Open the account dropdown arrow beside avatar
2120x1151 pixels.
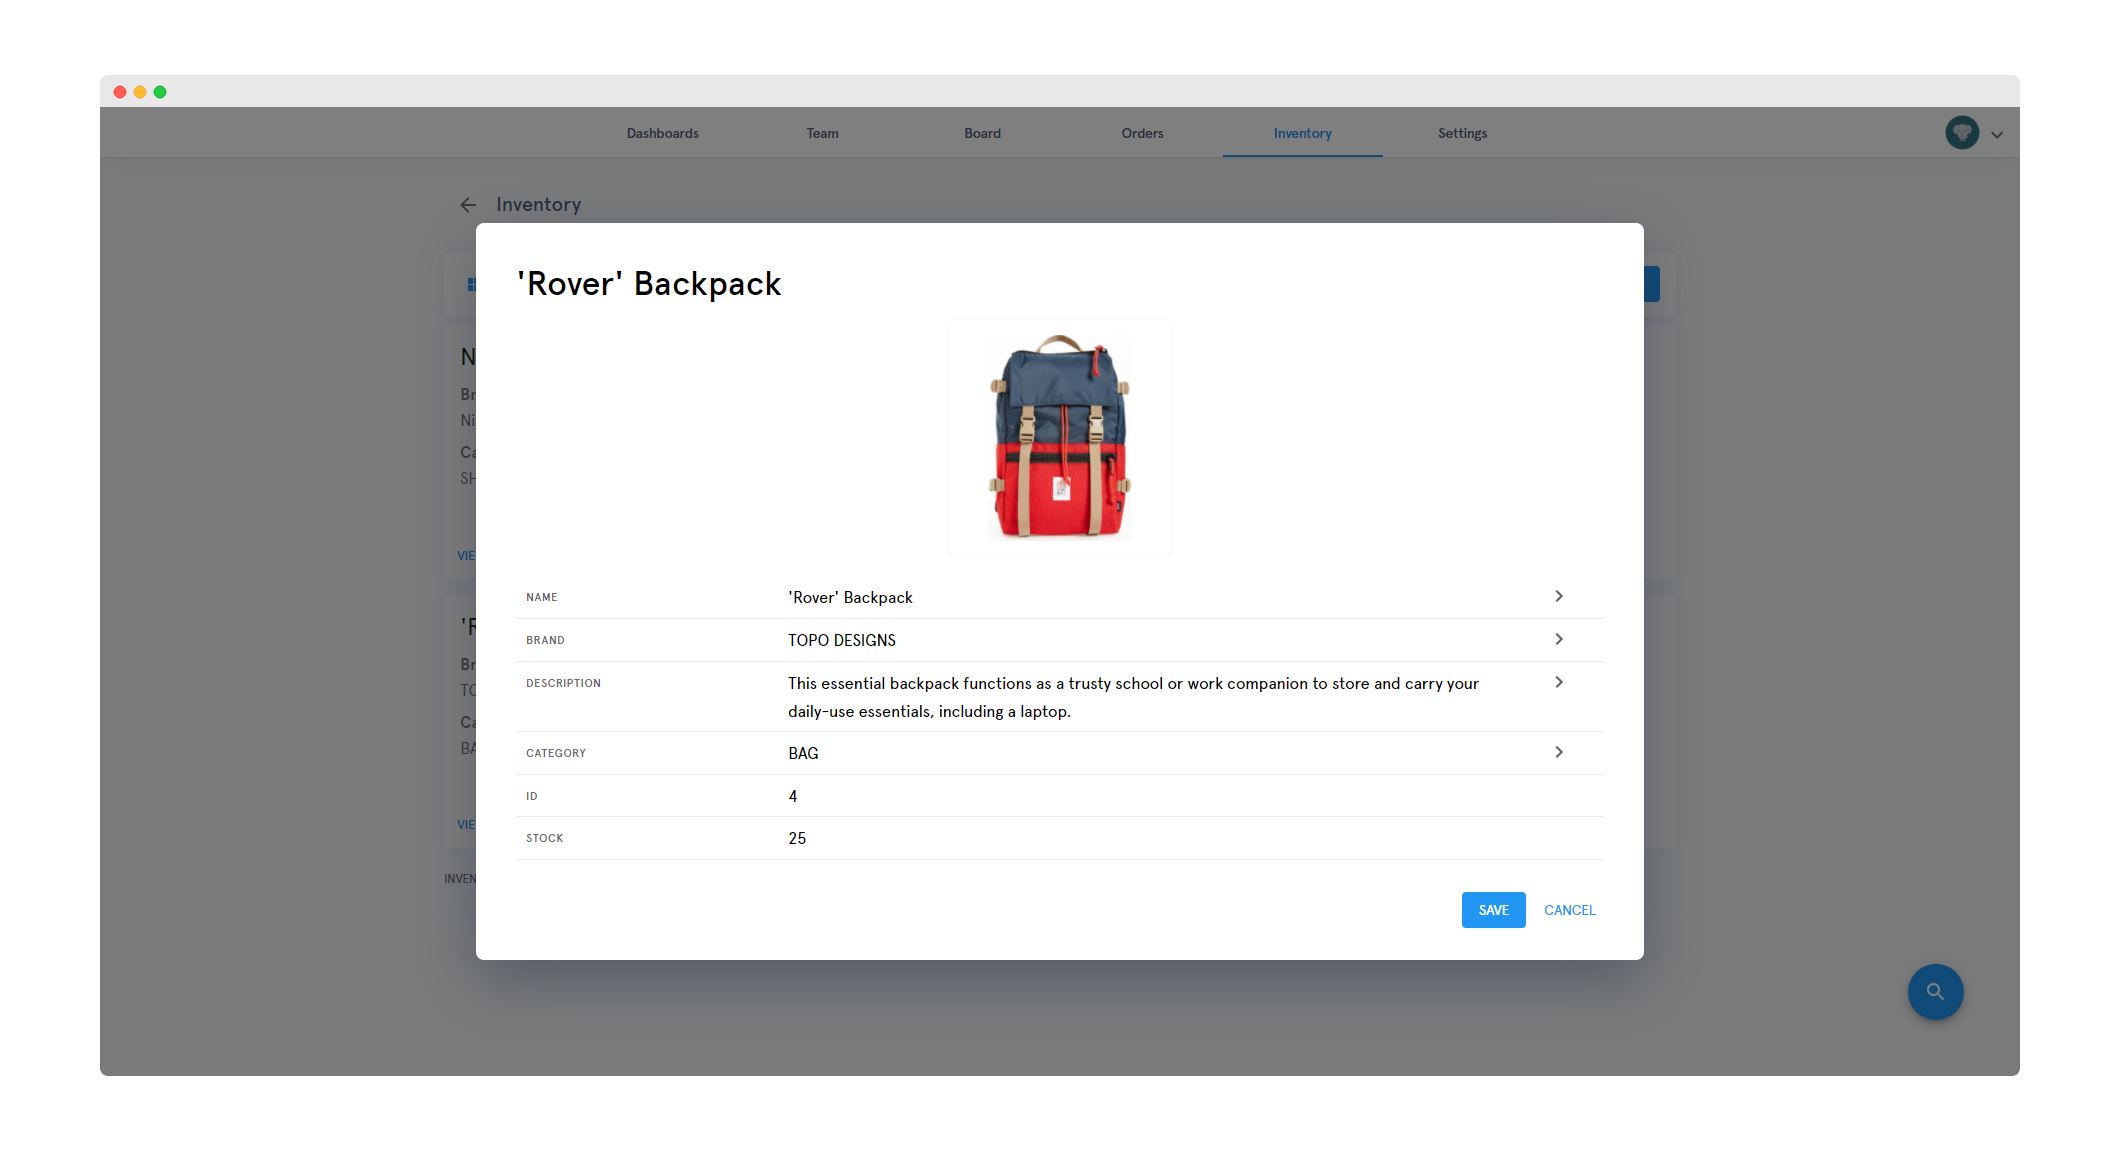pos(1997,135)
